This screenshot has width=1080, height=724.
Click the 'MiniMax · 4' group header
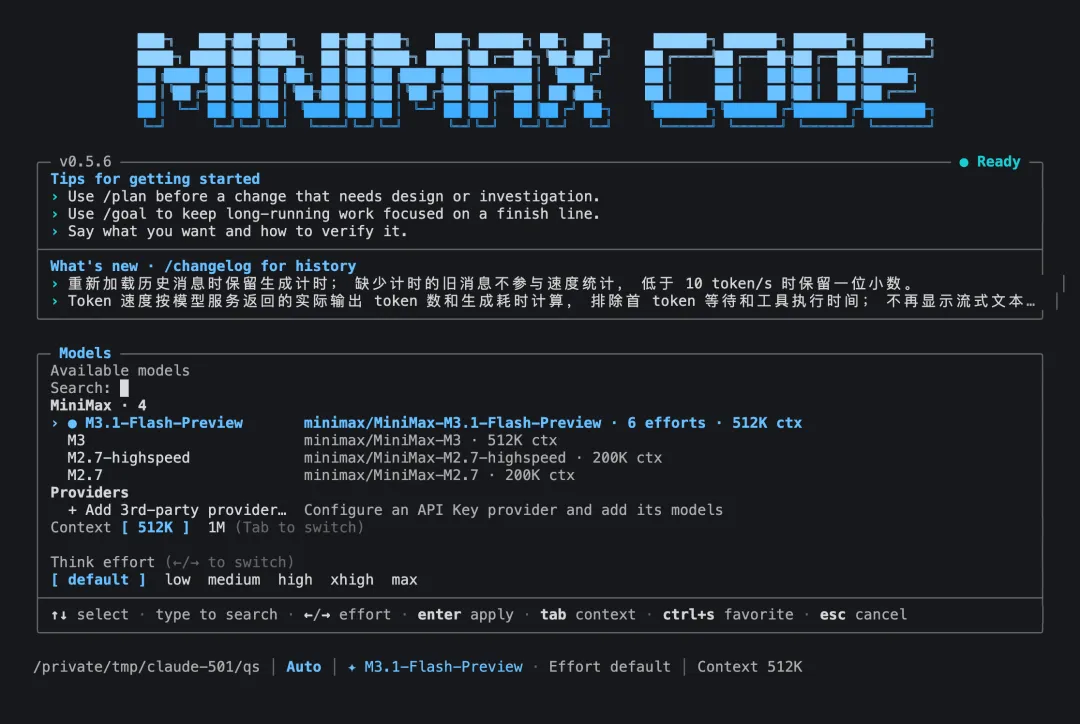(x=98, y=406)
